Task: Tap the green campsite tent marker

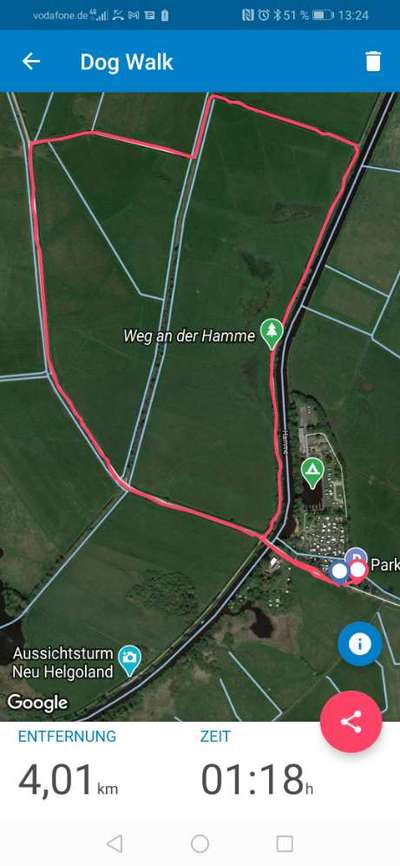Action: [x=312, y=472]
